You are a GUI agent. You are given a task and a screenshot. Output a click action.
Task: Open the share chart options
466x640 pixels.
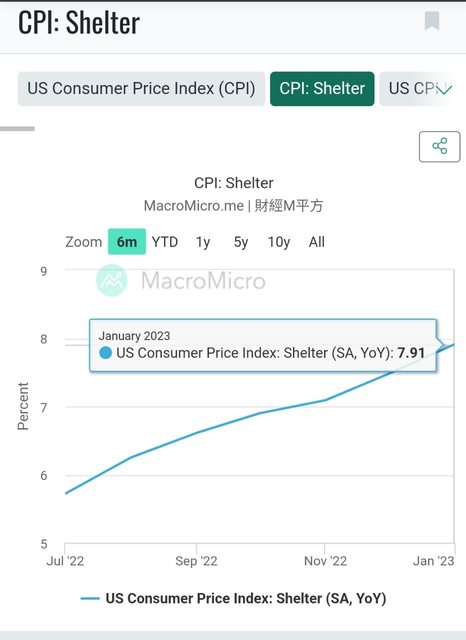tap(439, 146)
